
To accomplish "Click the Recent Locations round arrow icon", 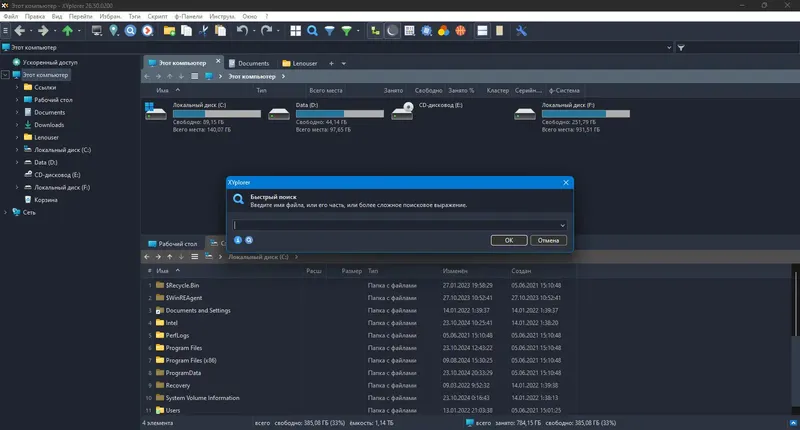I will 148,31.
